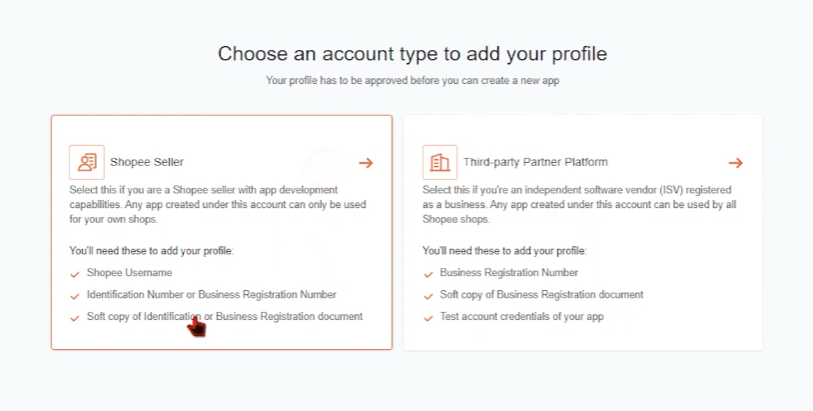Click the Soft copy of Business Registration document text

click(x=541, y=294)
